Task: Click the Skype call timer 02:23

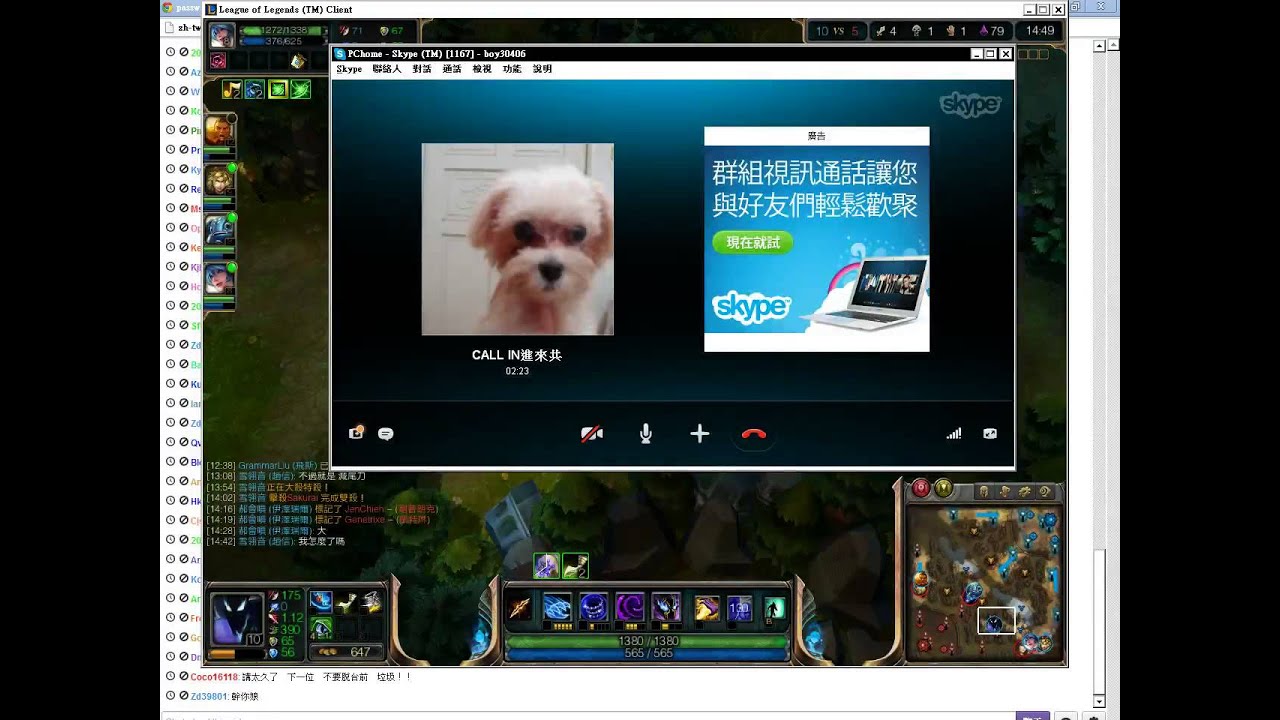Action: click(517, 371)
